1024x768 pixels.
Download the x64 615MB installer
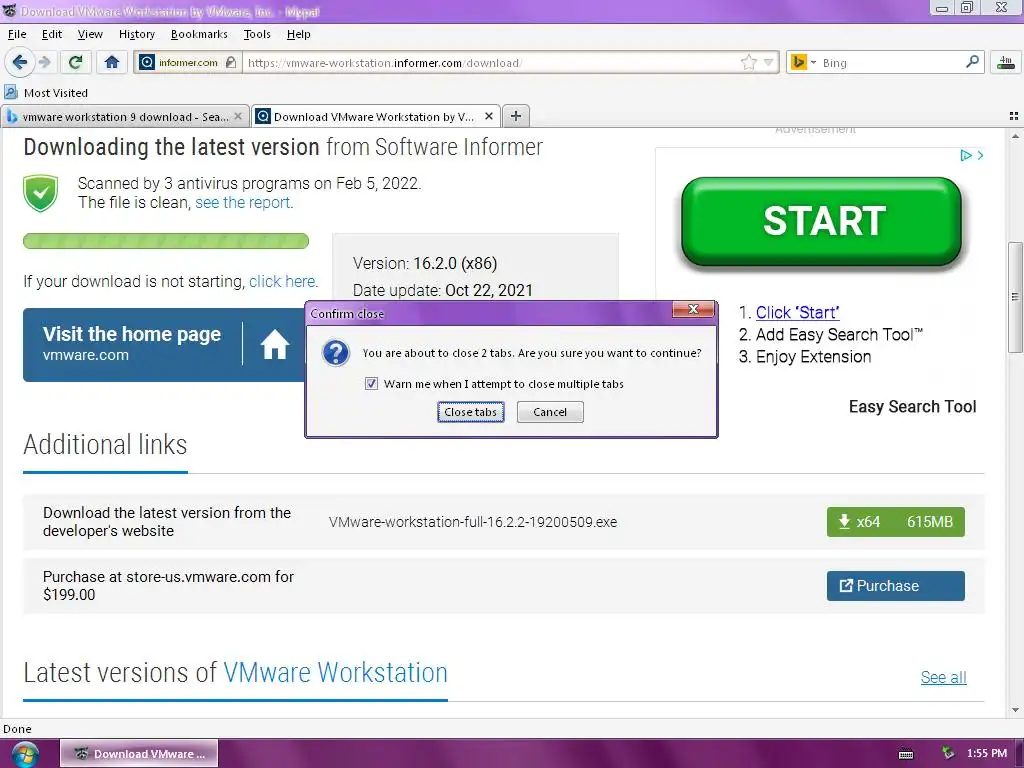click(895, 522)
